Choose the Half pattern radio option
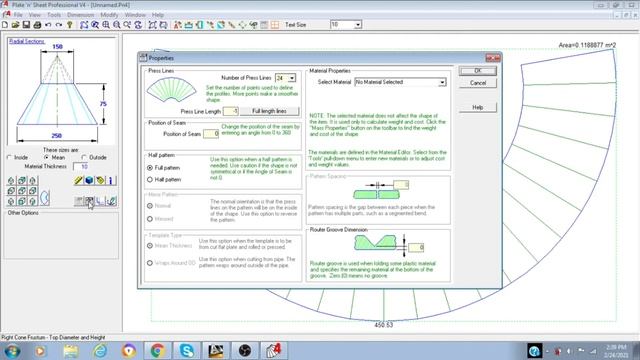640x360 pixels. coord(150,180)
